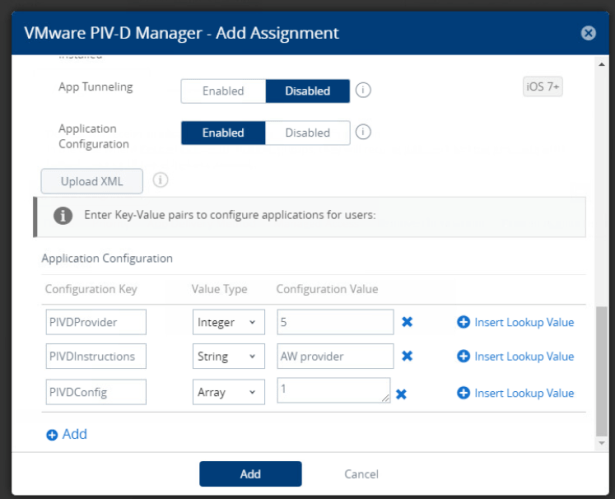Focus the PIVDProvider configuration key field
This screenshot has height=499, width=615.
pyautogui.click(x=96, y=322)
